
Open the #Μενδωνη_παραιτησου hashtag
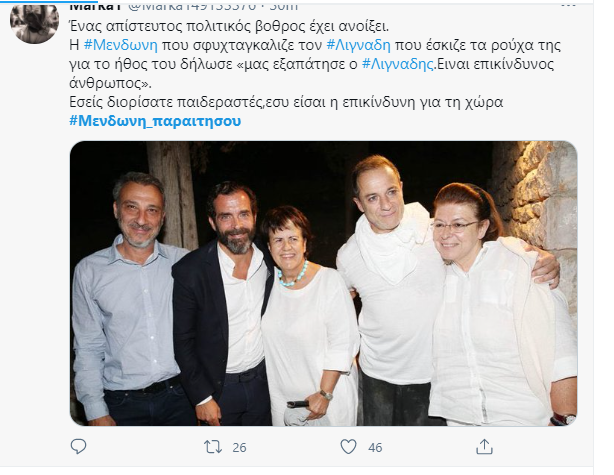point(155,121)
